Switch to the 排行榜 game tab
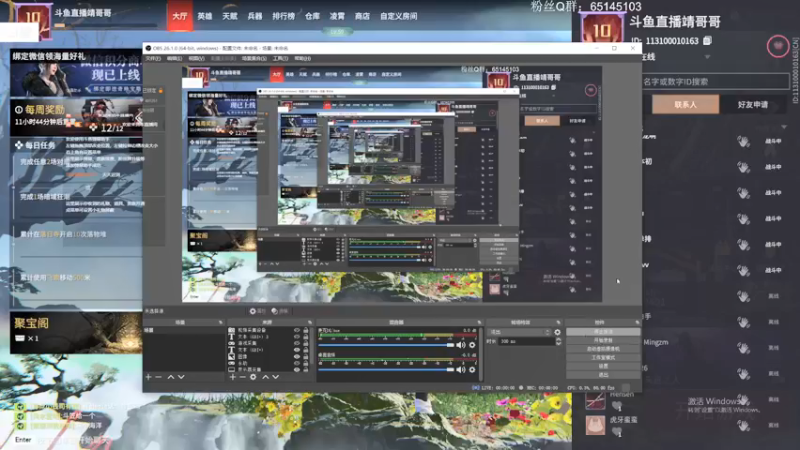 coord(283,16)
